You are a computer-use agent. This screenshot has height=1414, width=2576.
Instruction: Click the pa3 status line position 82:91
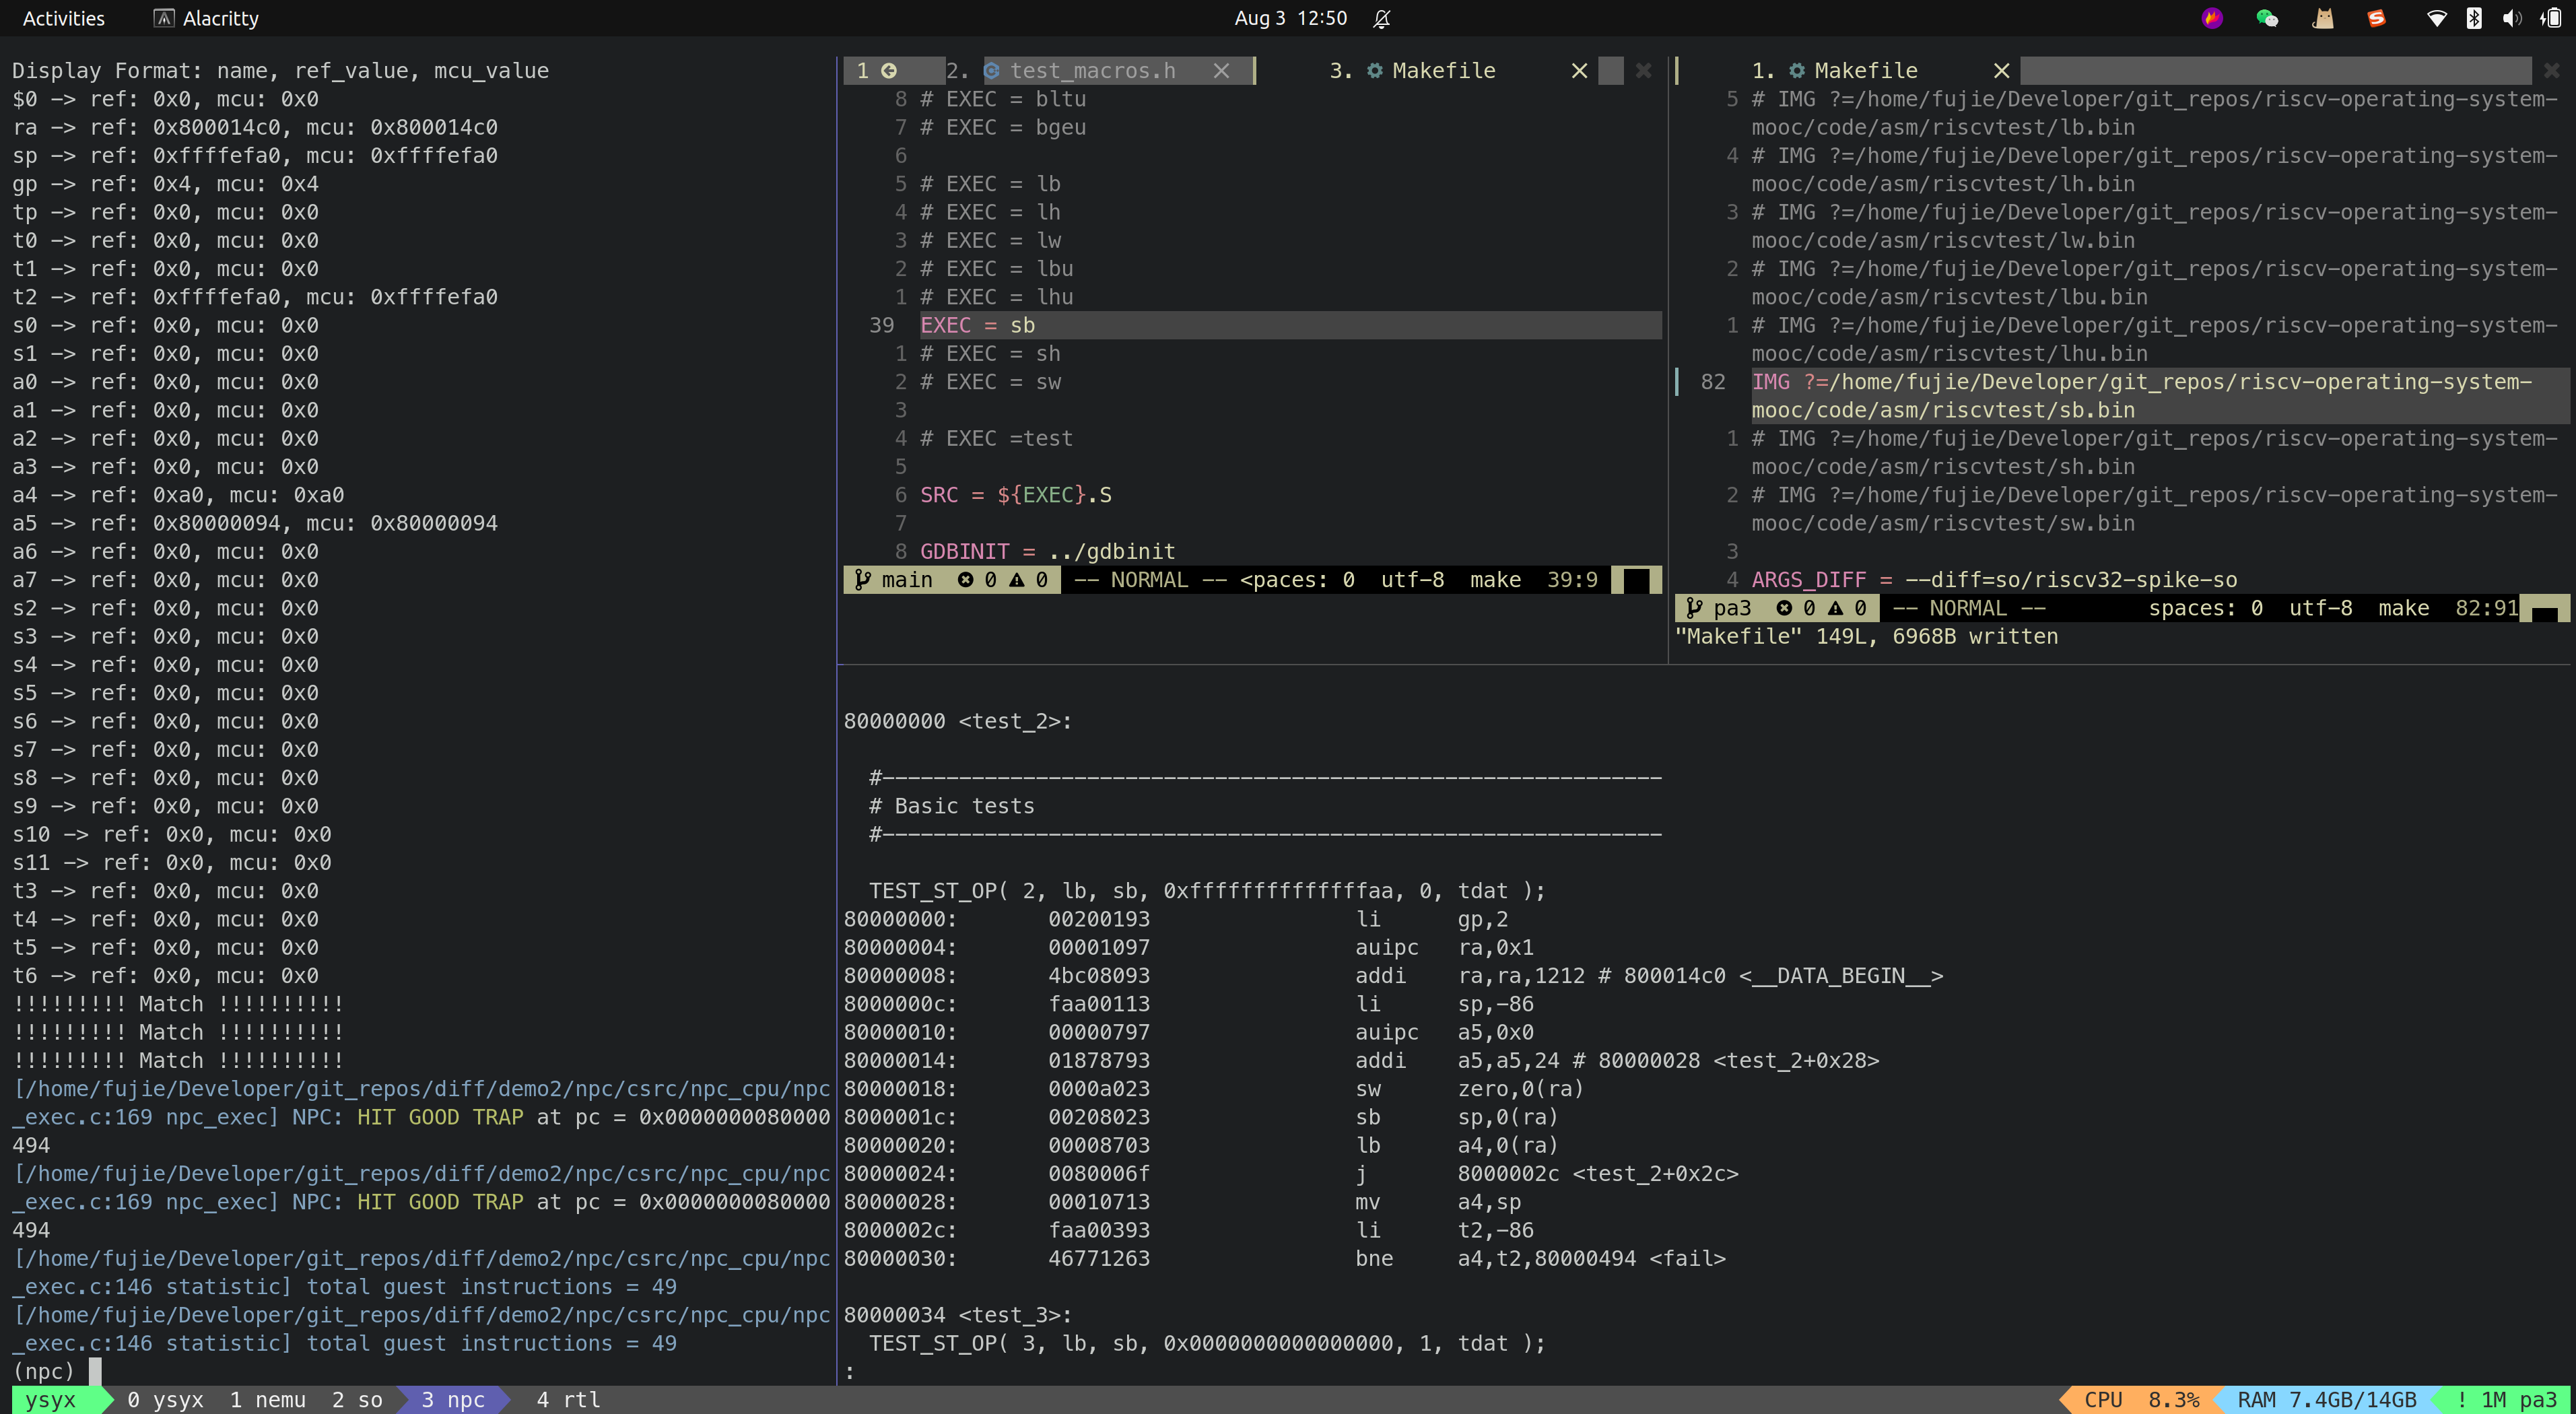[2486, 608]
